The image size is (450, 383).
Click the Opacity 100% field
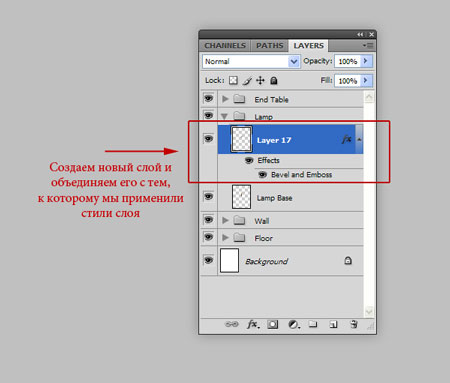348,61
